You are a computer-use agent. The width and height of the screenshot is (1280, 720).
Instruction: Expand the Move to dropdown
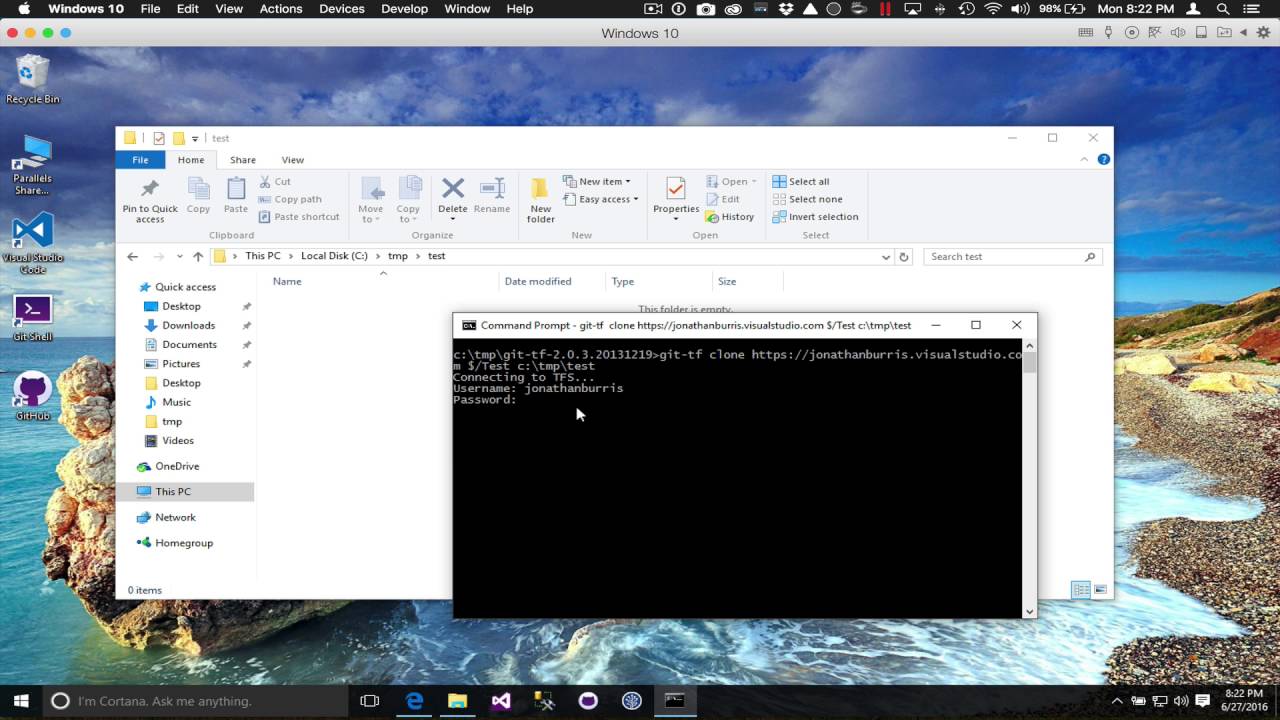coord(371,214)
